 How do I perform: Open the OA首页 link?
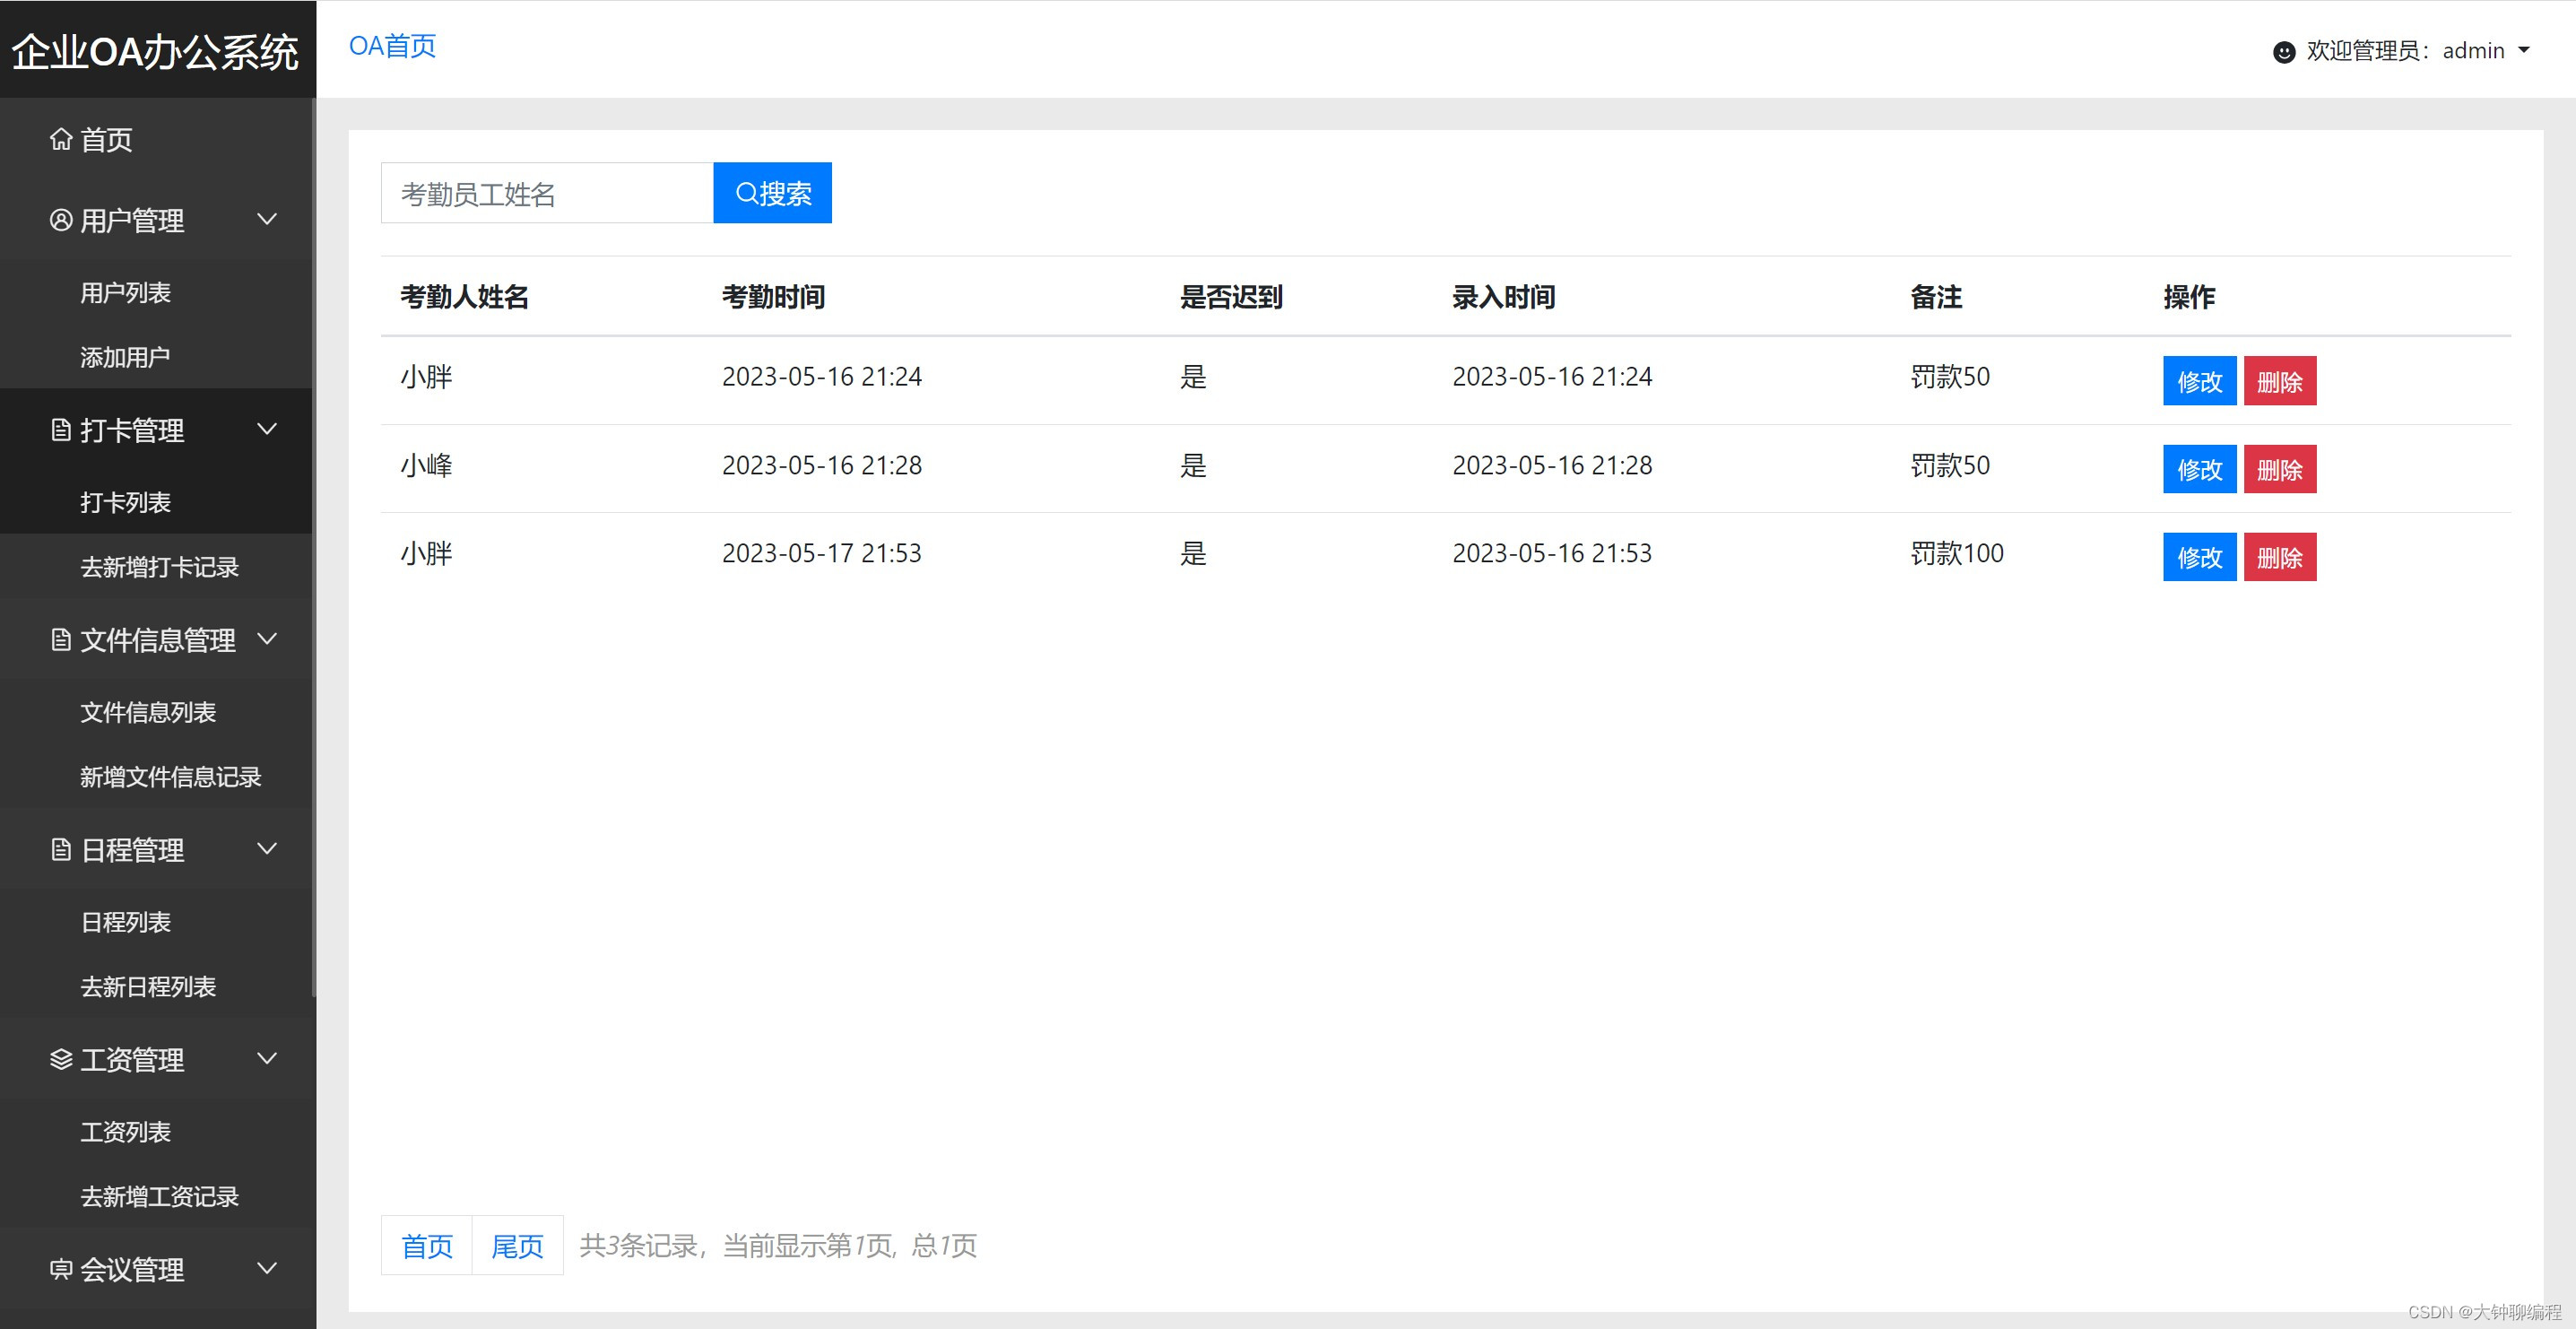tap(392, 45)
